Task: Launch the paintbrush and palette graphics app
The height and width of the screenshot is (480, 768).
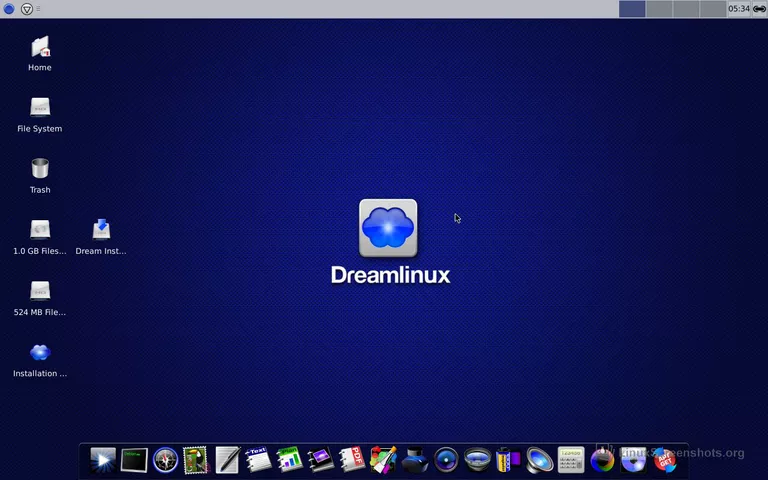Action: click(x=383, y=459)
